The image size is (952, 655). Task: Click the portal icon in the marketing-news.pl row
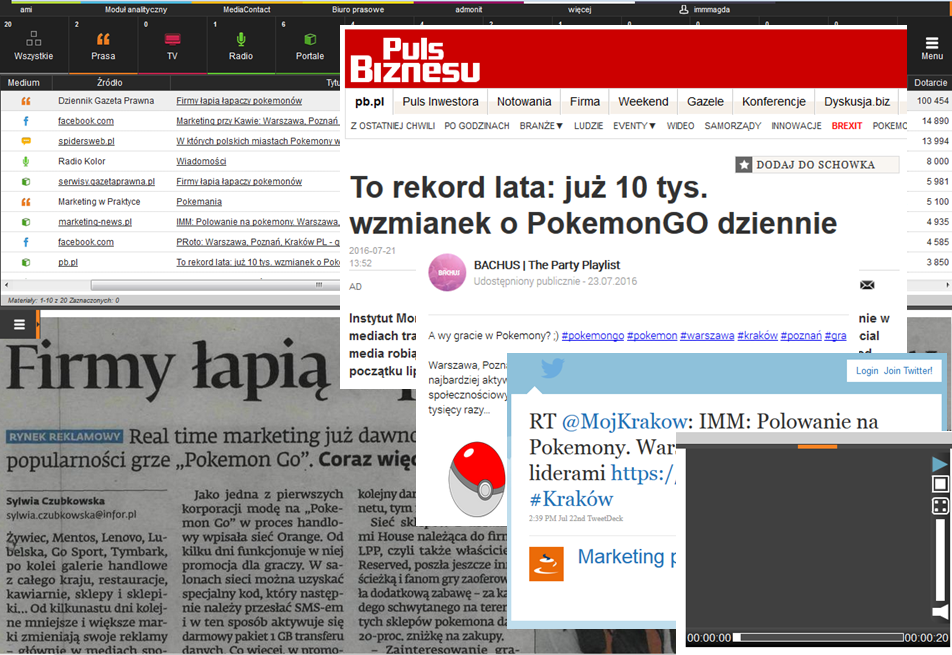coord(26,222)
